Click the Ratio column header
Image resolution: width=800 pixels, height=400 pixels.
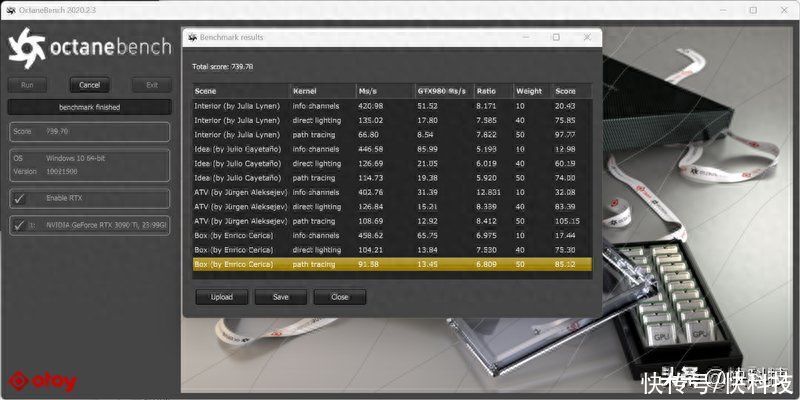(x=493, y=91)
